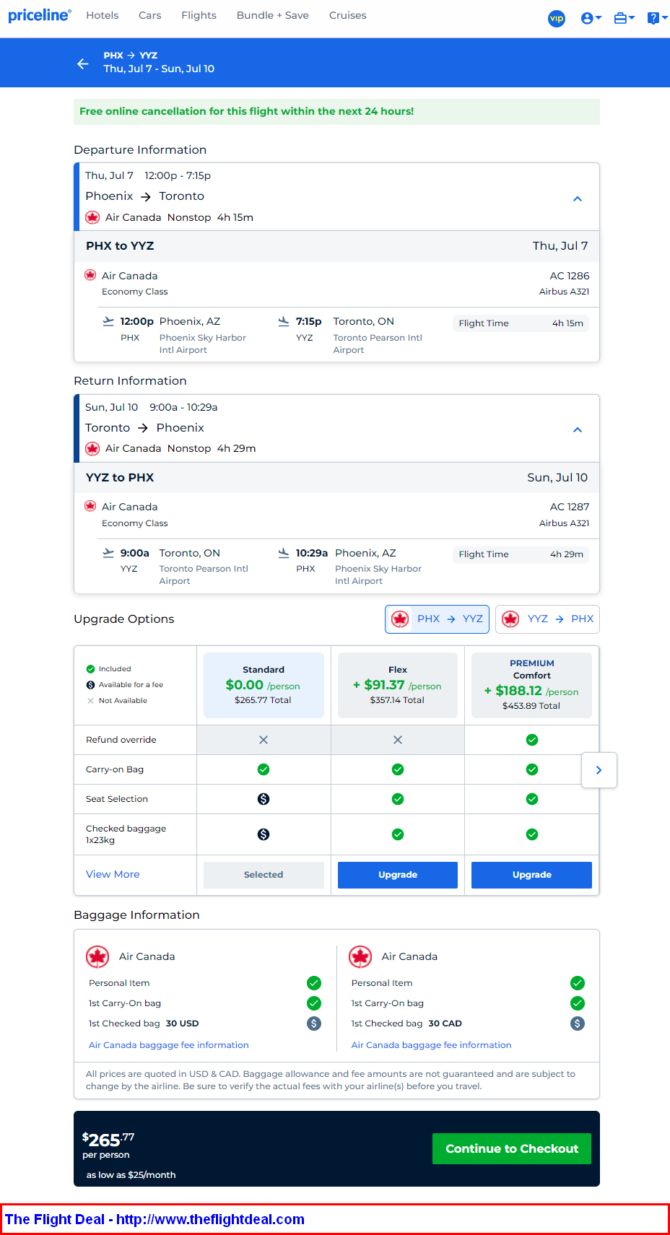Open left Air Canada baggage fee information
The width and height of the screenshot is (670, 1235).
tap(169, 1045)
